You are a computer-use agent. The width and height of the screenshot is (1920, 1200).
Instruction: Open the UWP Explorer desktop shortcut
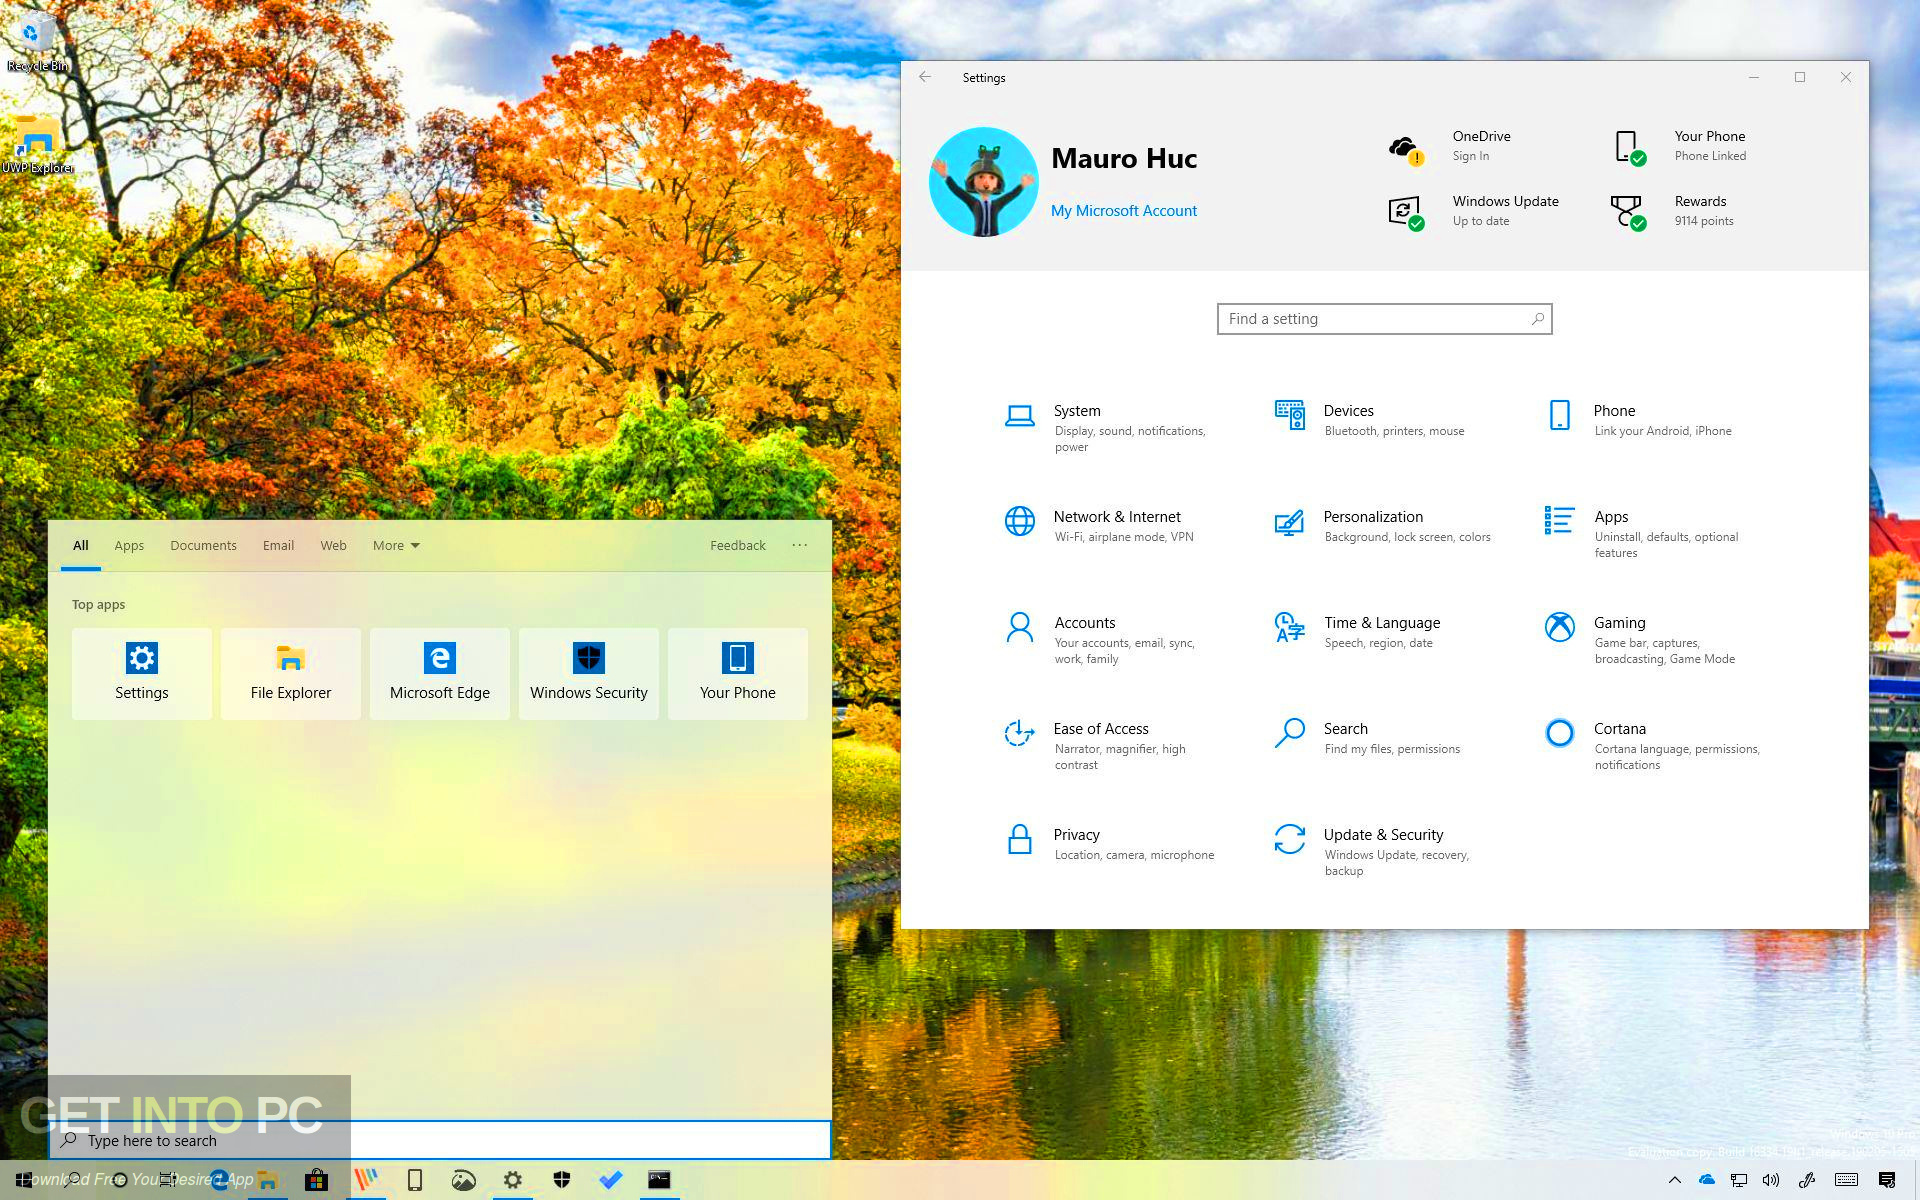[38, 145]
